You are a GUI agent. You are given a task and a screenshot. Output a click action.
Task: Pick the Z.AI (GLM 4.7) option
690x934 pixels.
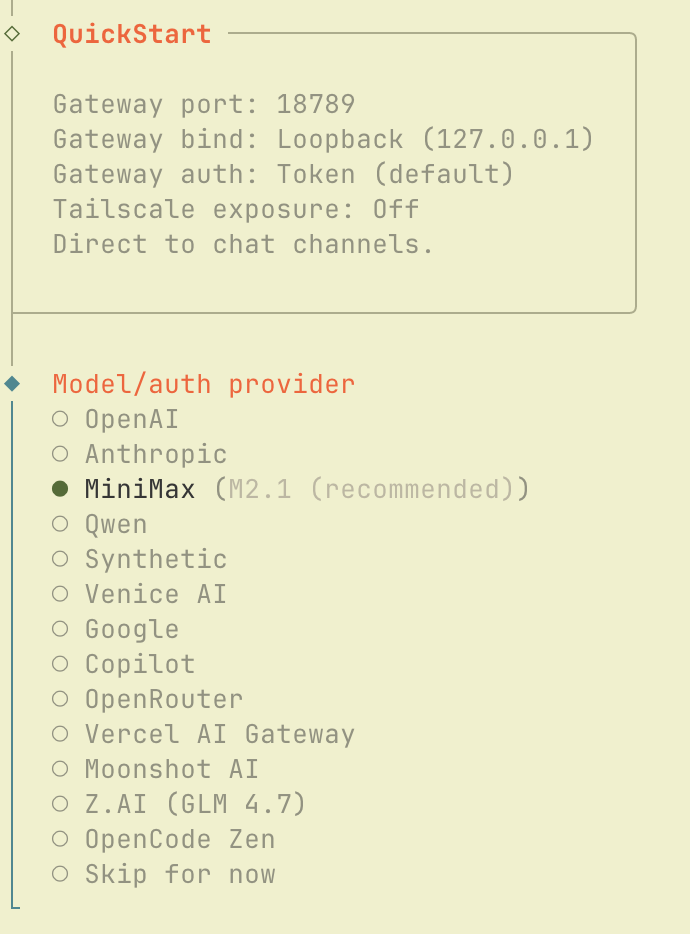tap(60, 804)
